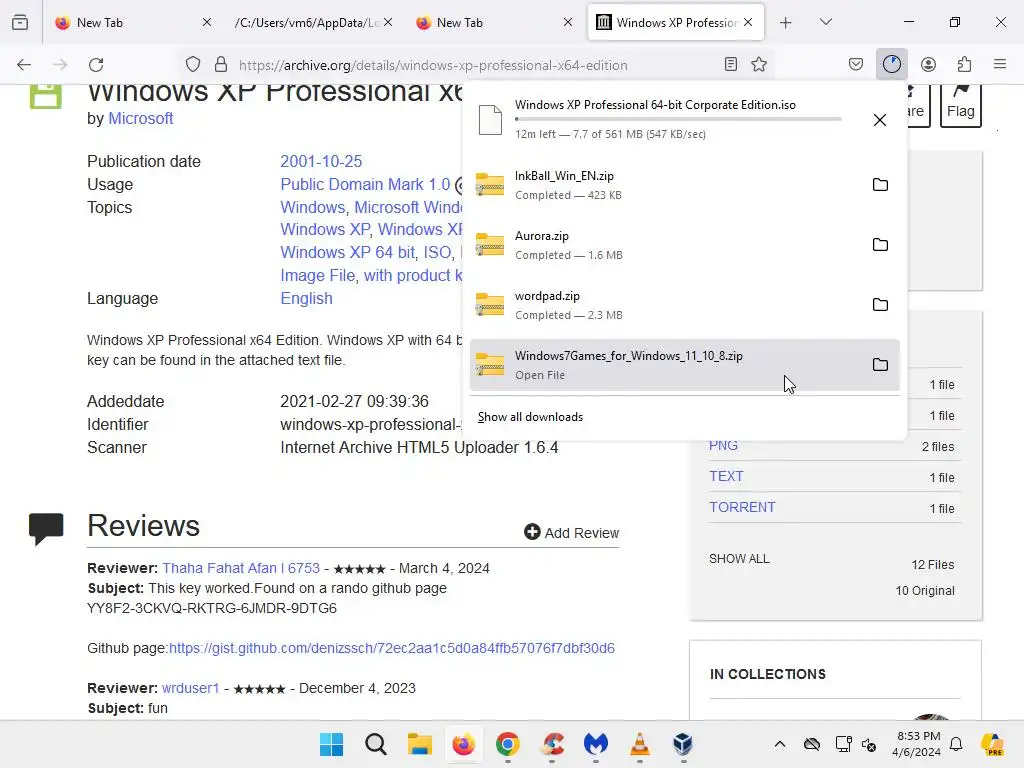Show wordpad.zip in folder
Image resolution: width=1024 pixels, height=768 pixels.
point(880,305)
